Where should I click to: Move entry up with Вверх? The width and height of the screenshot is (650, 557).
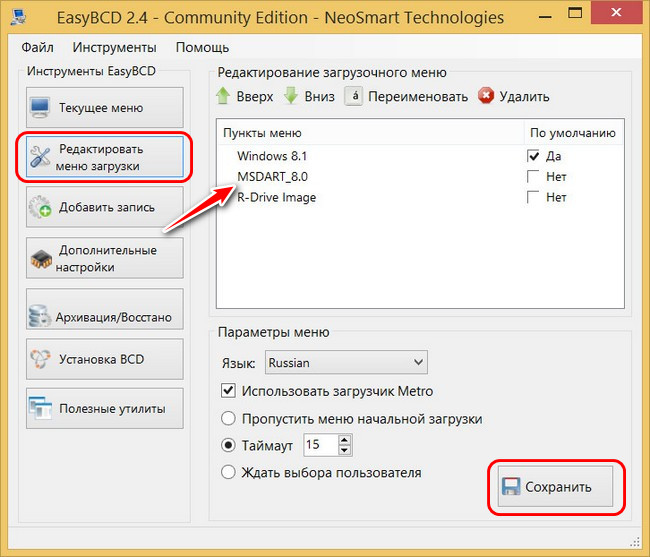(x=245, y=96)
